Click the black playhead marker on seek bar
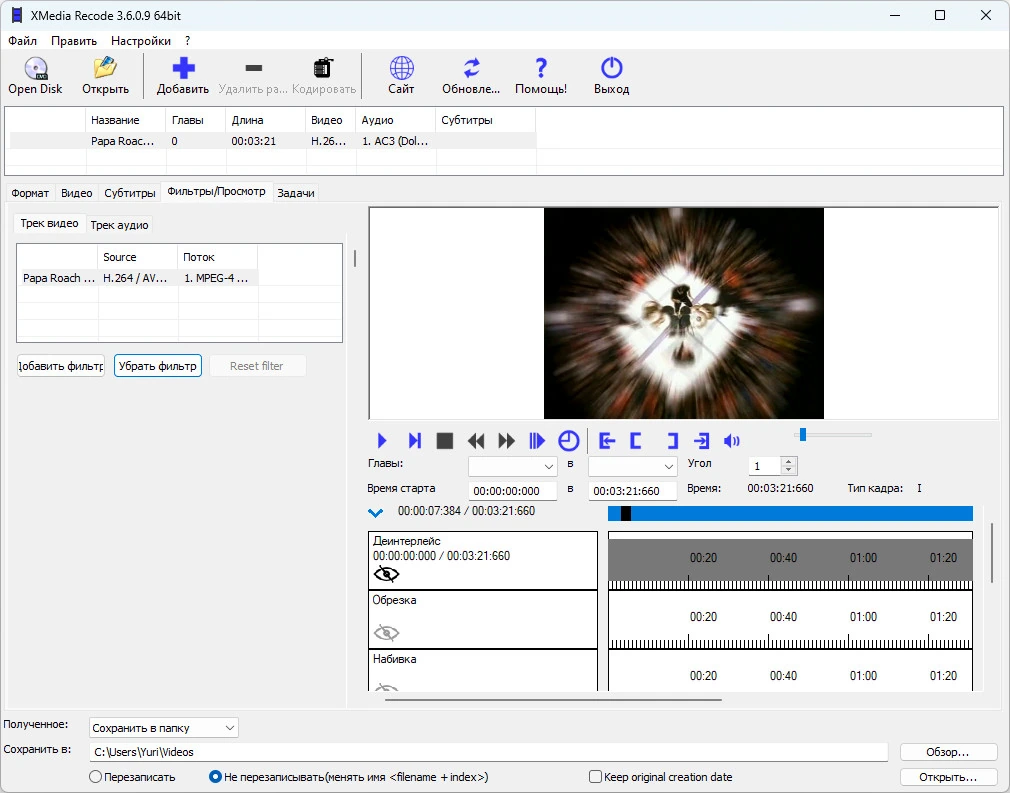Image resolution: width=1010 pixels, height=793 pixels. [625, 513]
